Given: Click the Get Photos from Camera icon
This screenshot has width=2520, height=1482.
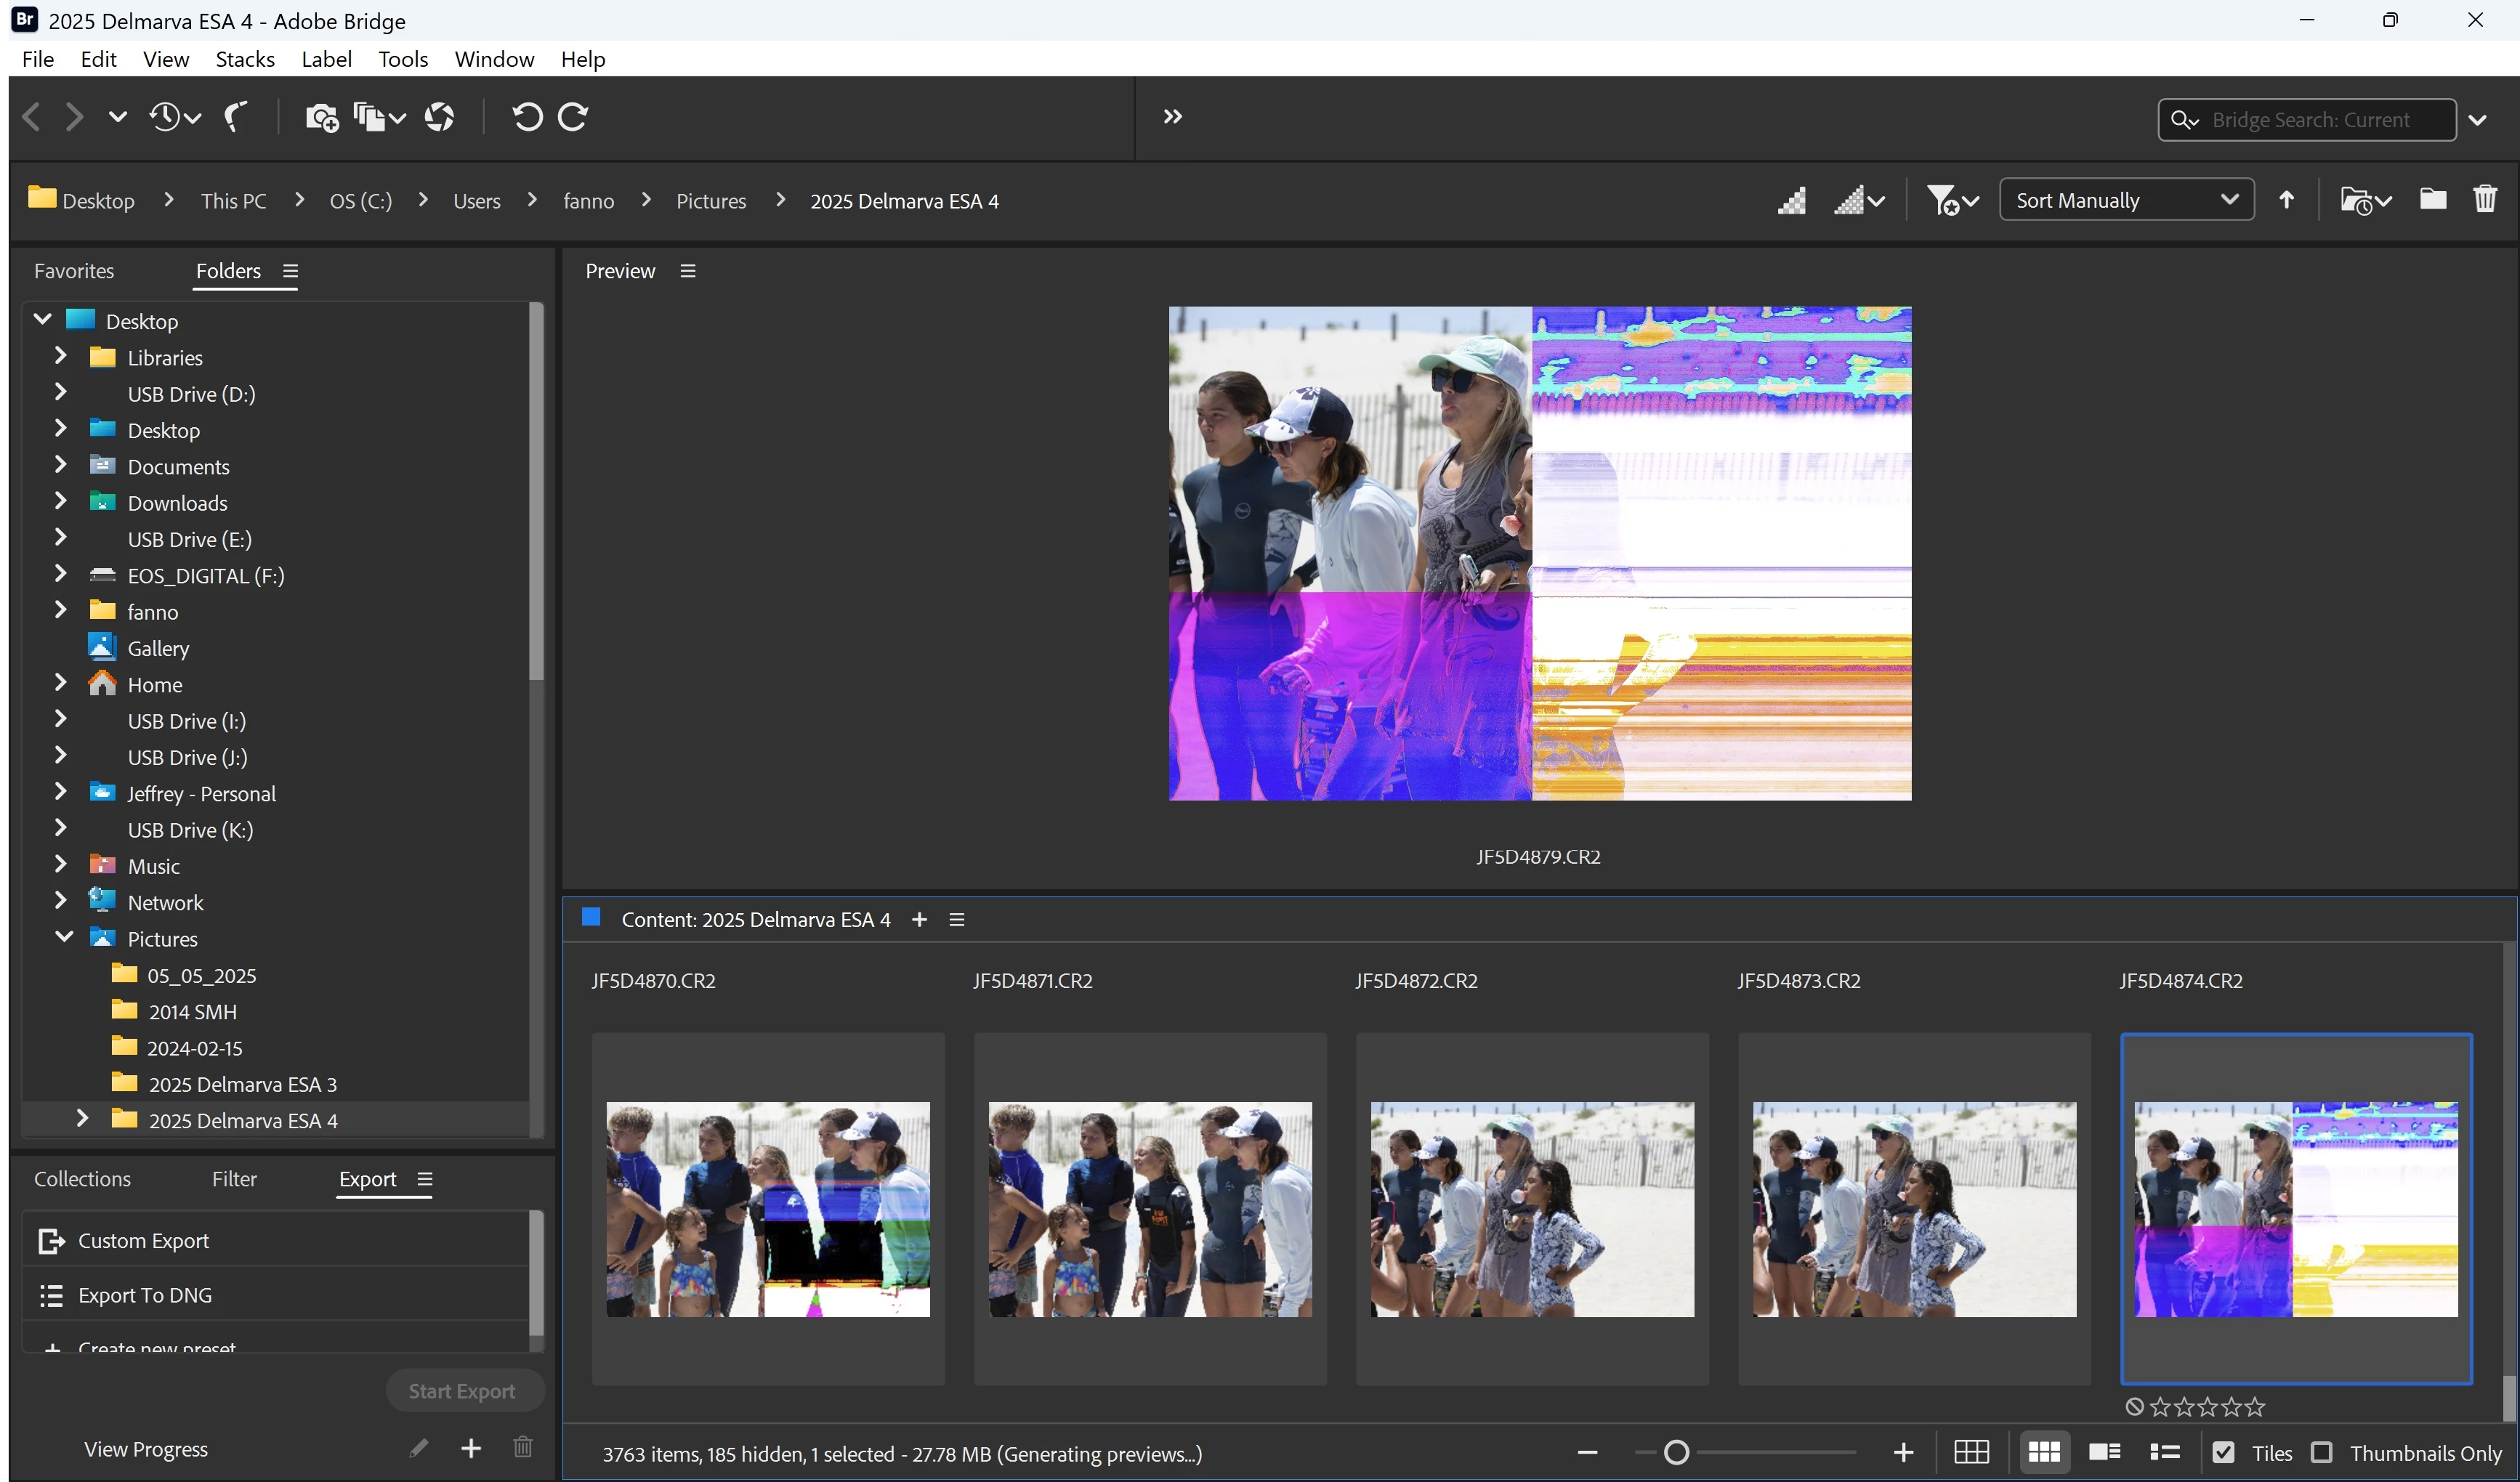Looking at the screenshot, I should click(321, 118).
